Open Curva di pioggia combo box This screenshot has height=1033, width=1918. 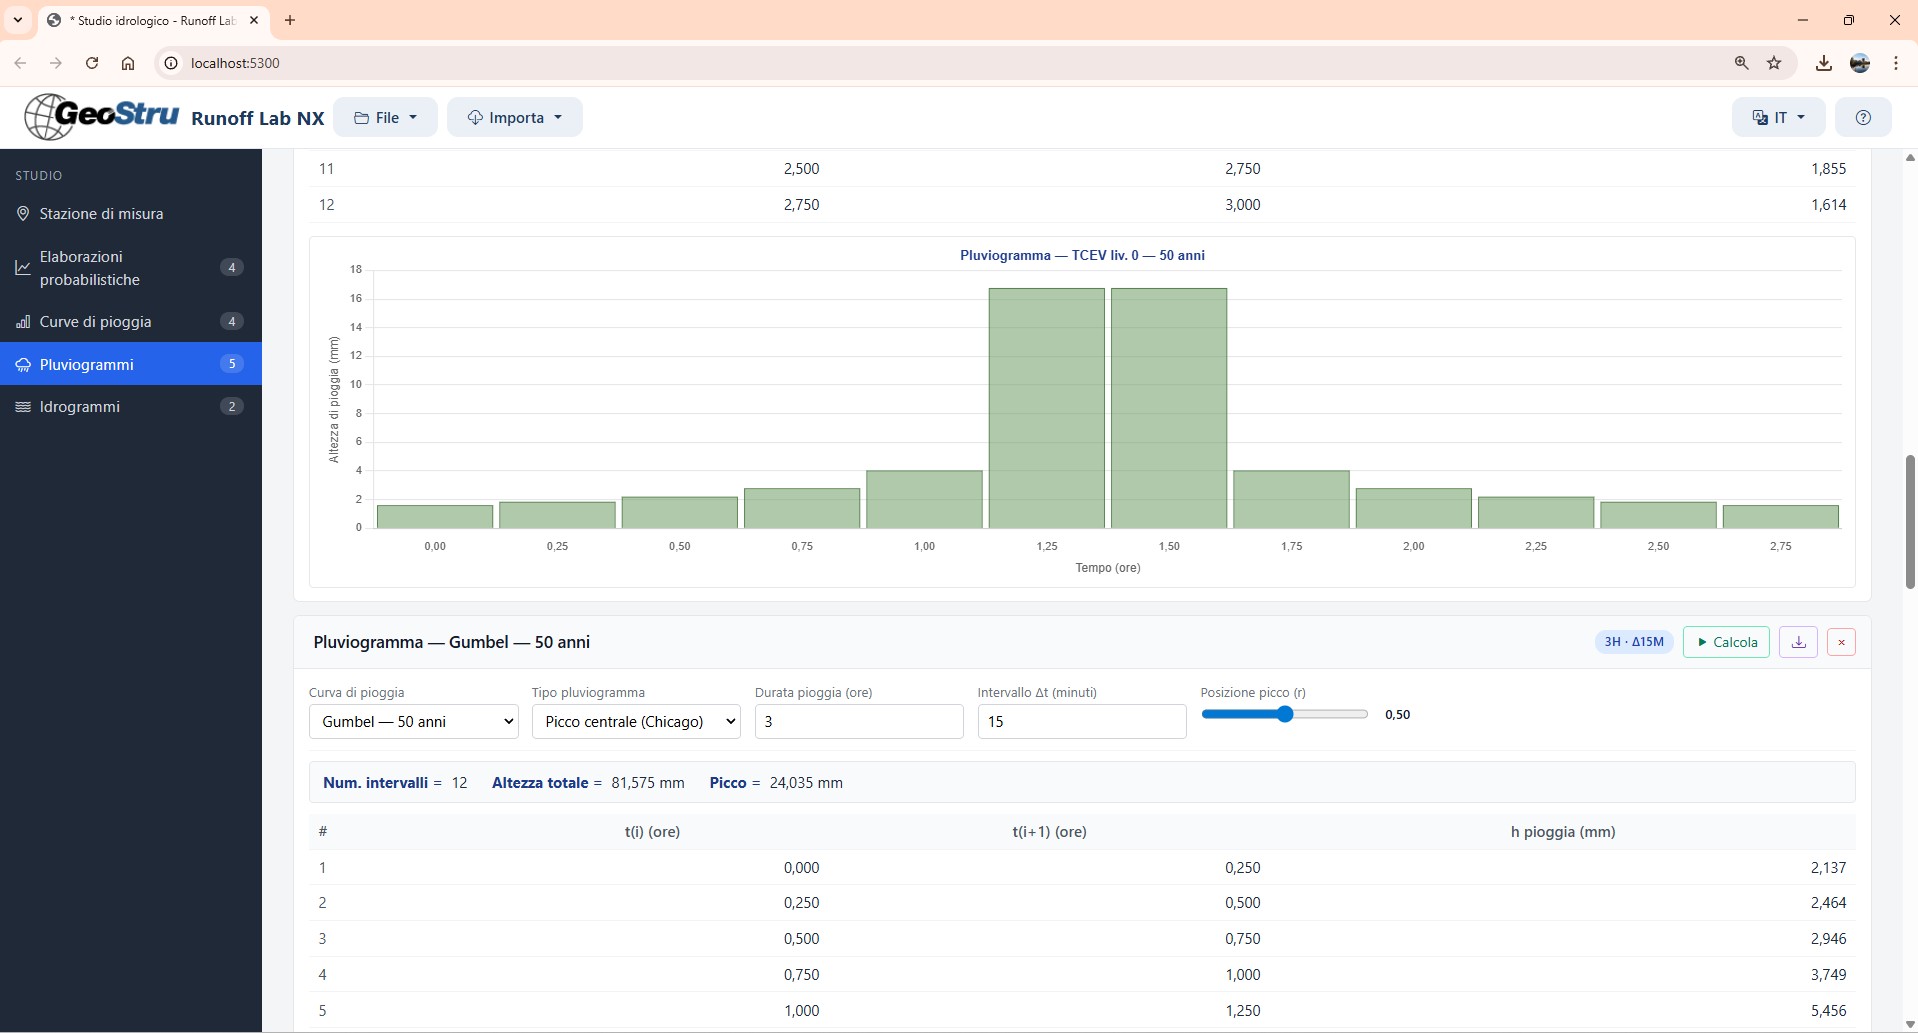(413, 722)
